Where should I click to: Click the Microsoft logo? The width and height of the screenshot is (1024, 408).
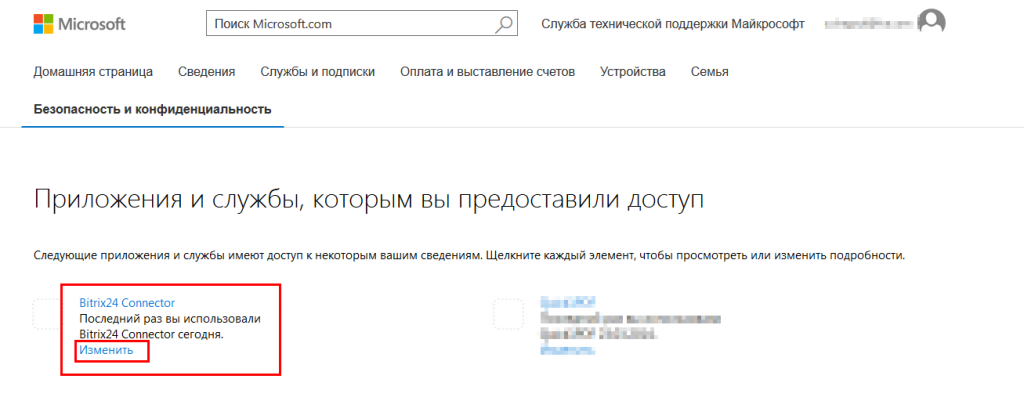click(x=79, y=24)
